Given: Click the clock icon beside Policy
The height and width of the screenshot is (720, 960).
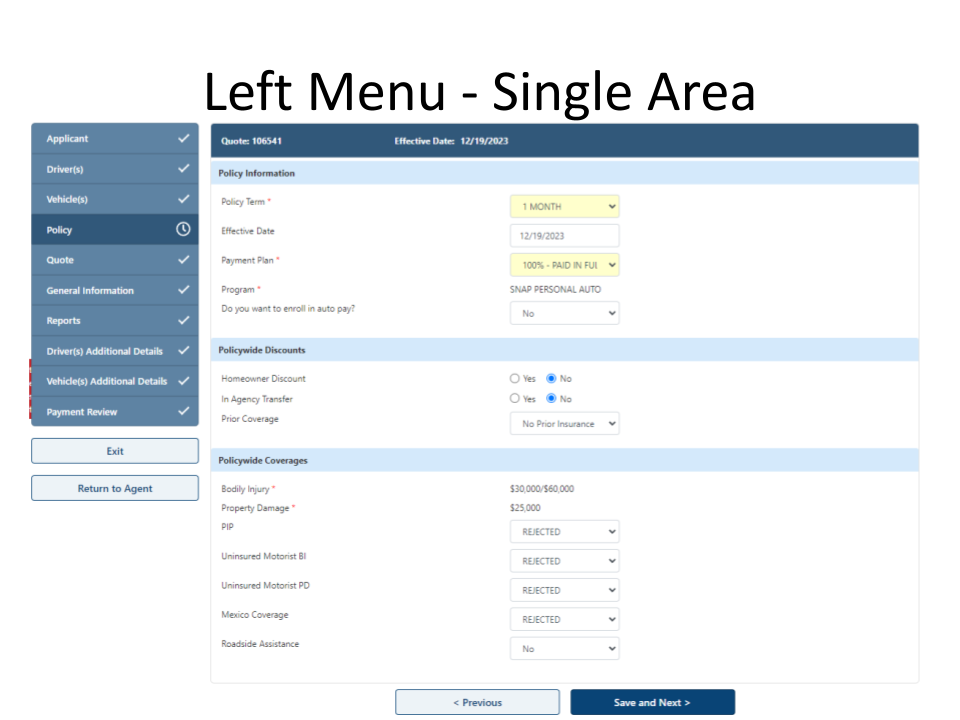Looking at the screenshot, I should [183, 229].
